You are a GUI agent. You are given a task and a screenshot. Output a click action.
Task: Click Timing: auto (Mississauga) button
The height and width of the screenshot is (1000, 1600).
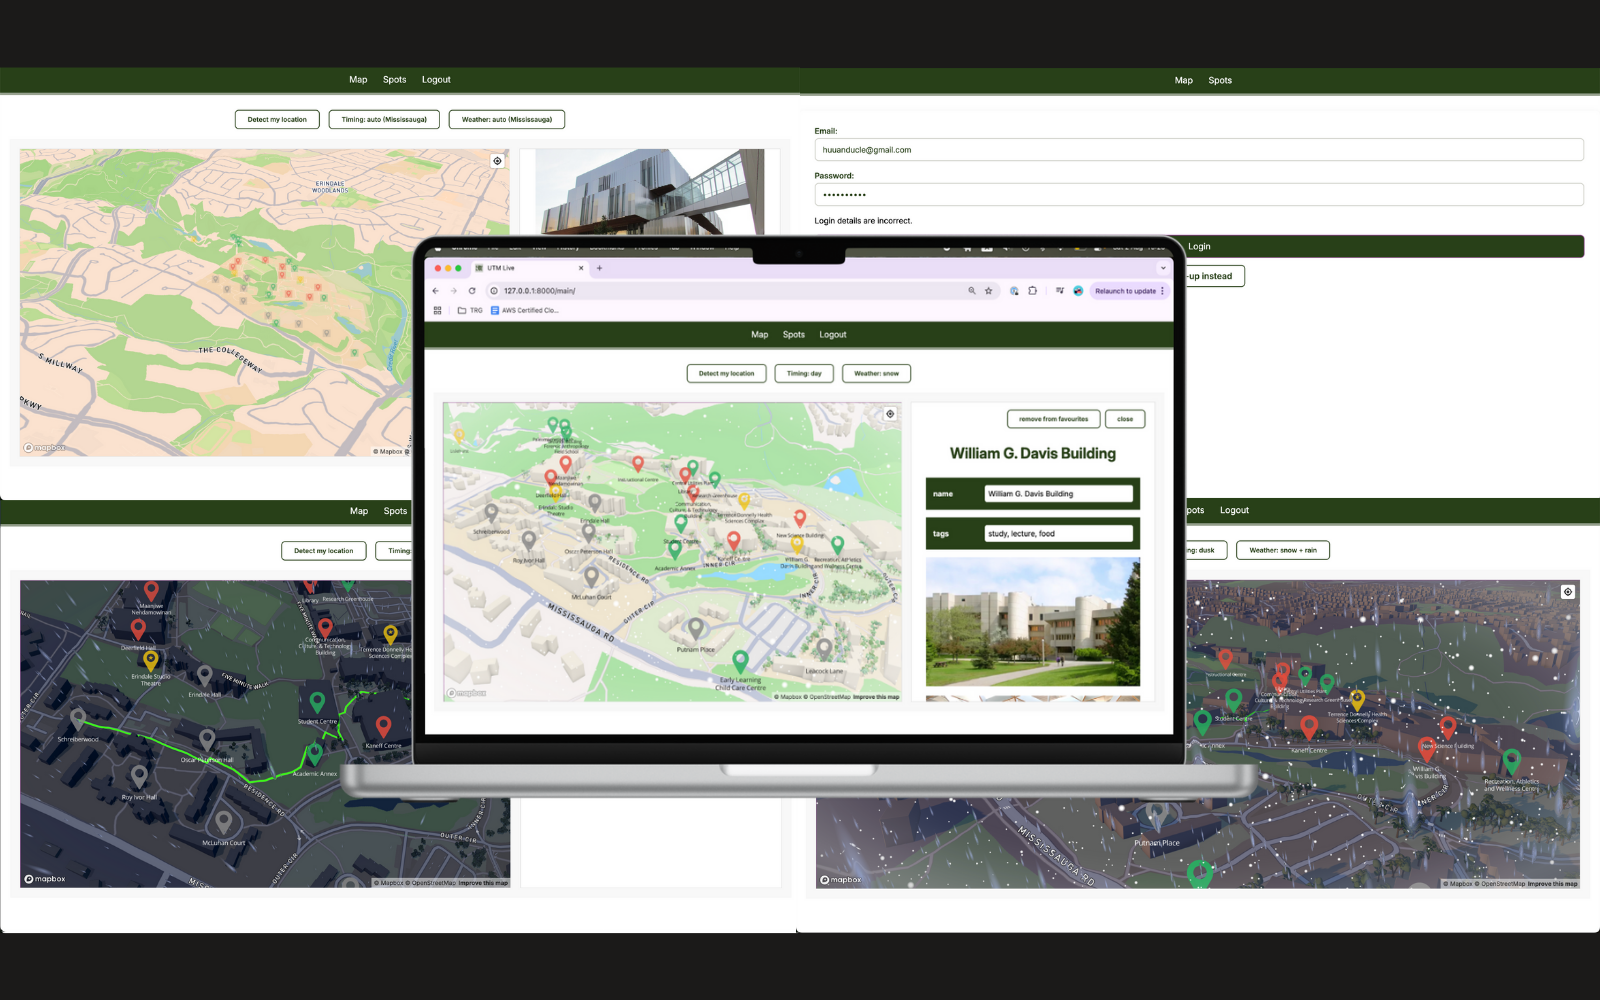pos(384,119)
